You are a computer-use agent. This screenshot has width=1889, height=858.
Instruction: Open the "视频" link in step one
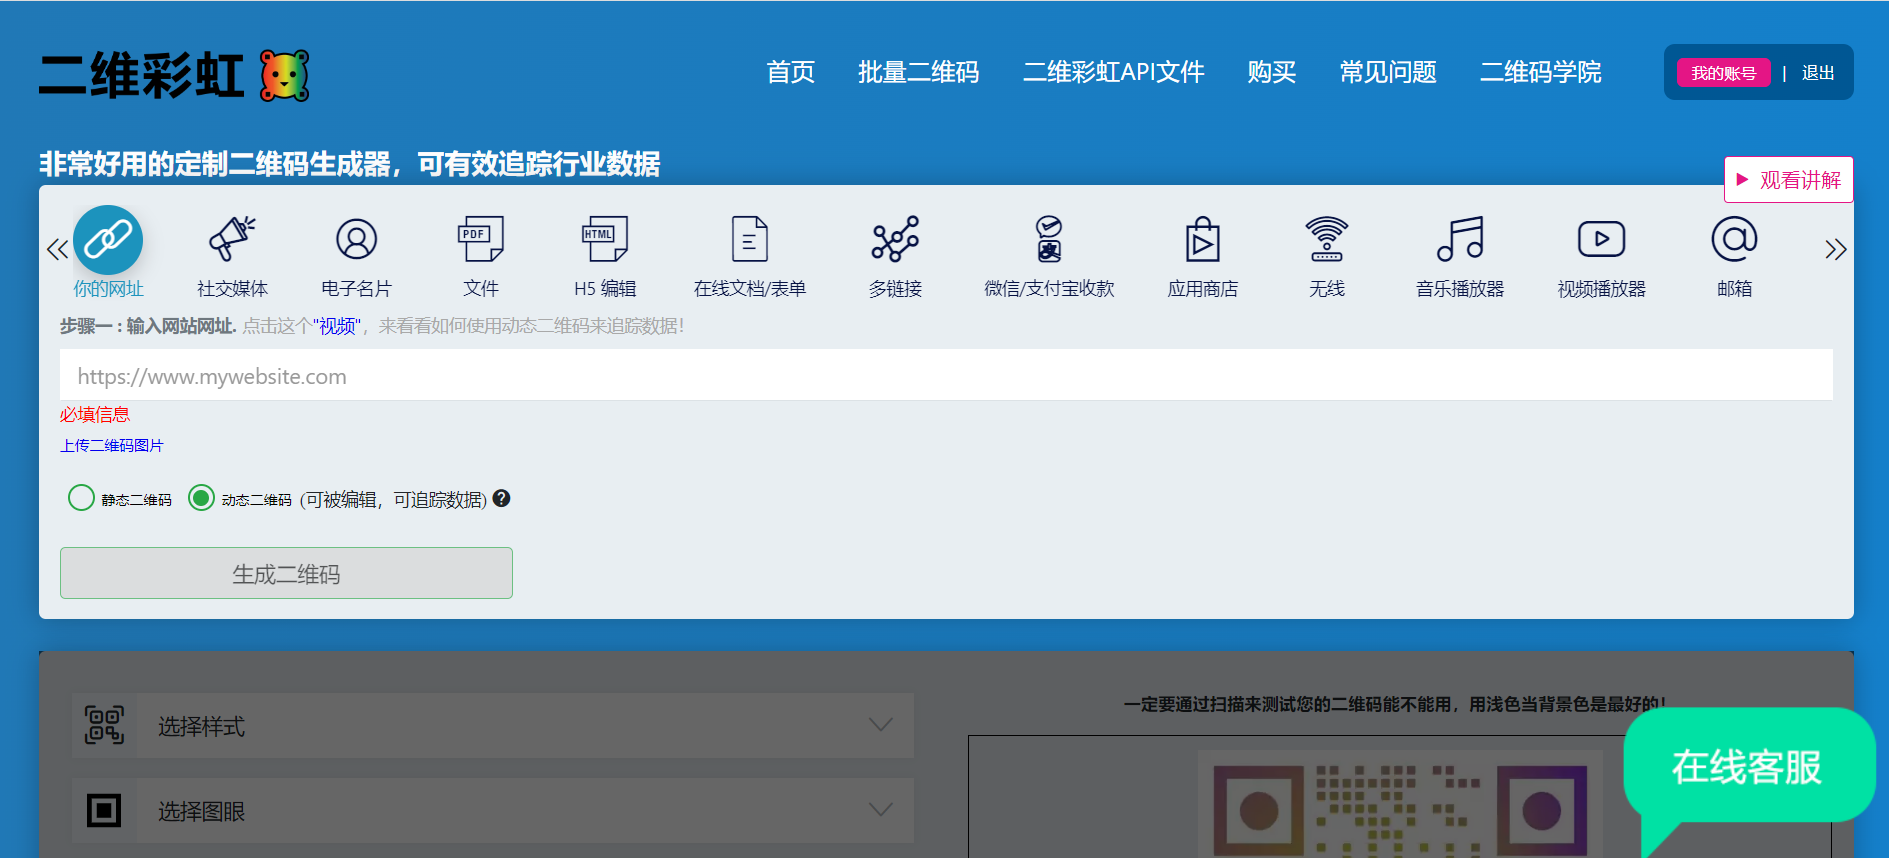(x=338, y=326)
